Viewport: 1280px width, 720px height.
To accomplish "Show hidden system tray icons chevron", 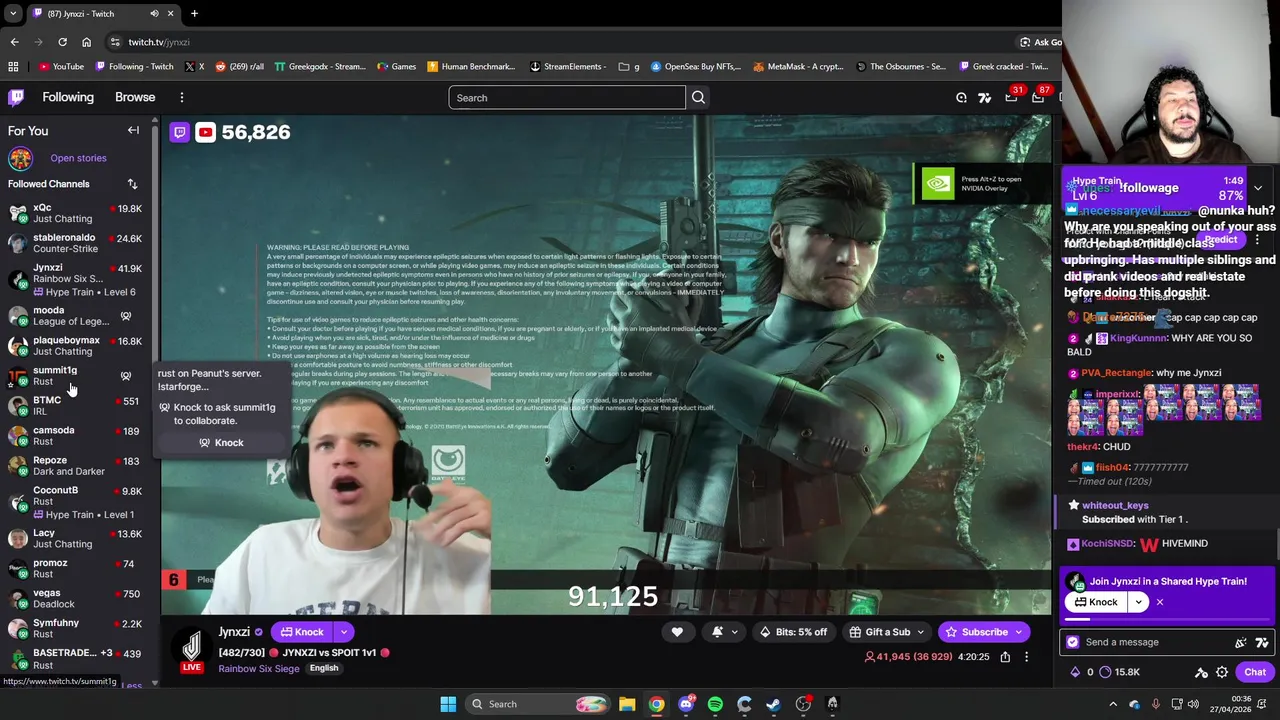I will point(1113,704).
